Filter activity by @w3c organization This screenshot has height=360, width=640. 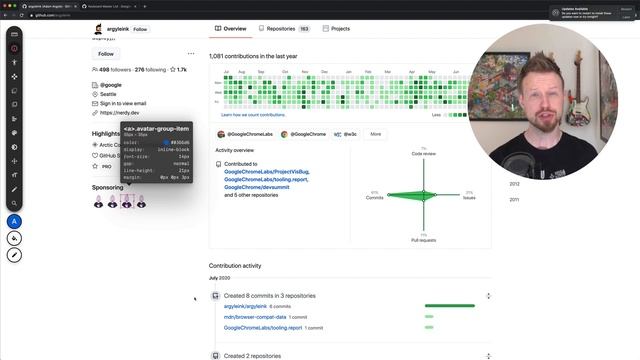tap(345, 134)
